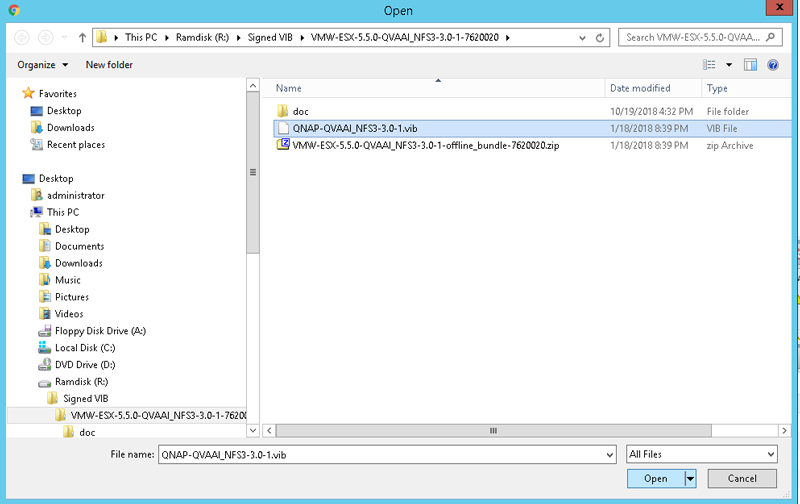This screenshot has height=504, width=800.
Task: Sort files by Name column header
Action: 289,88
